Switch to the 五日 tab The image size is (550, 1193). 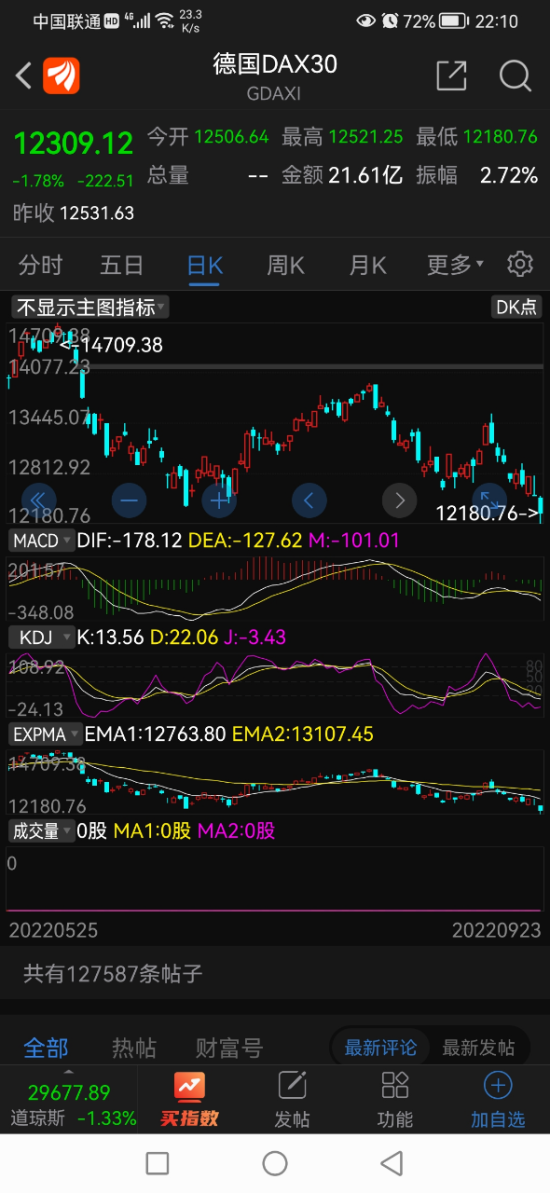point(122,265)
